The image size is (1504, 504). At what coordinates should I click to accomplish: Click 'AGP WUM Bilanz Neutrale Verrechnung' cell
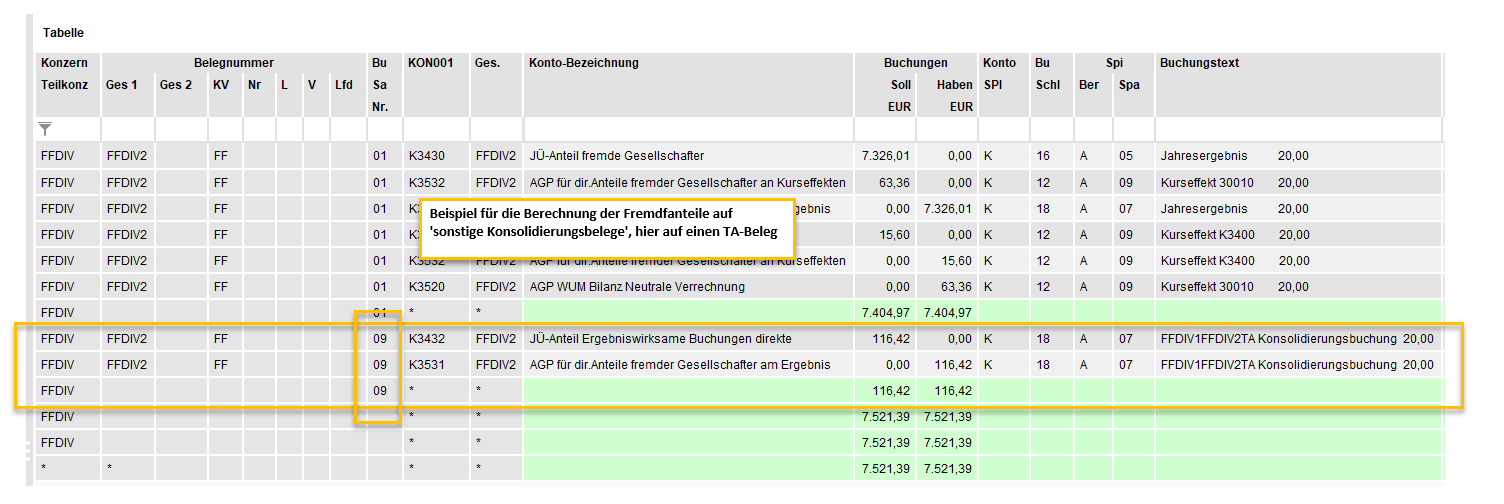tap(637, 287)
